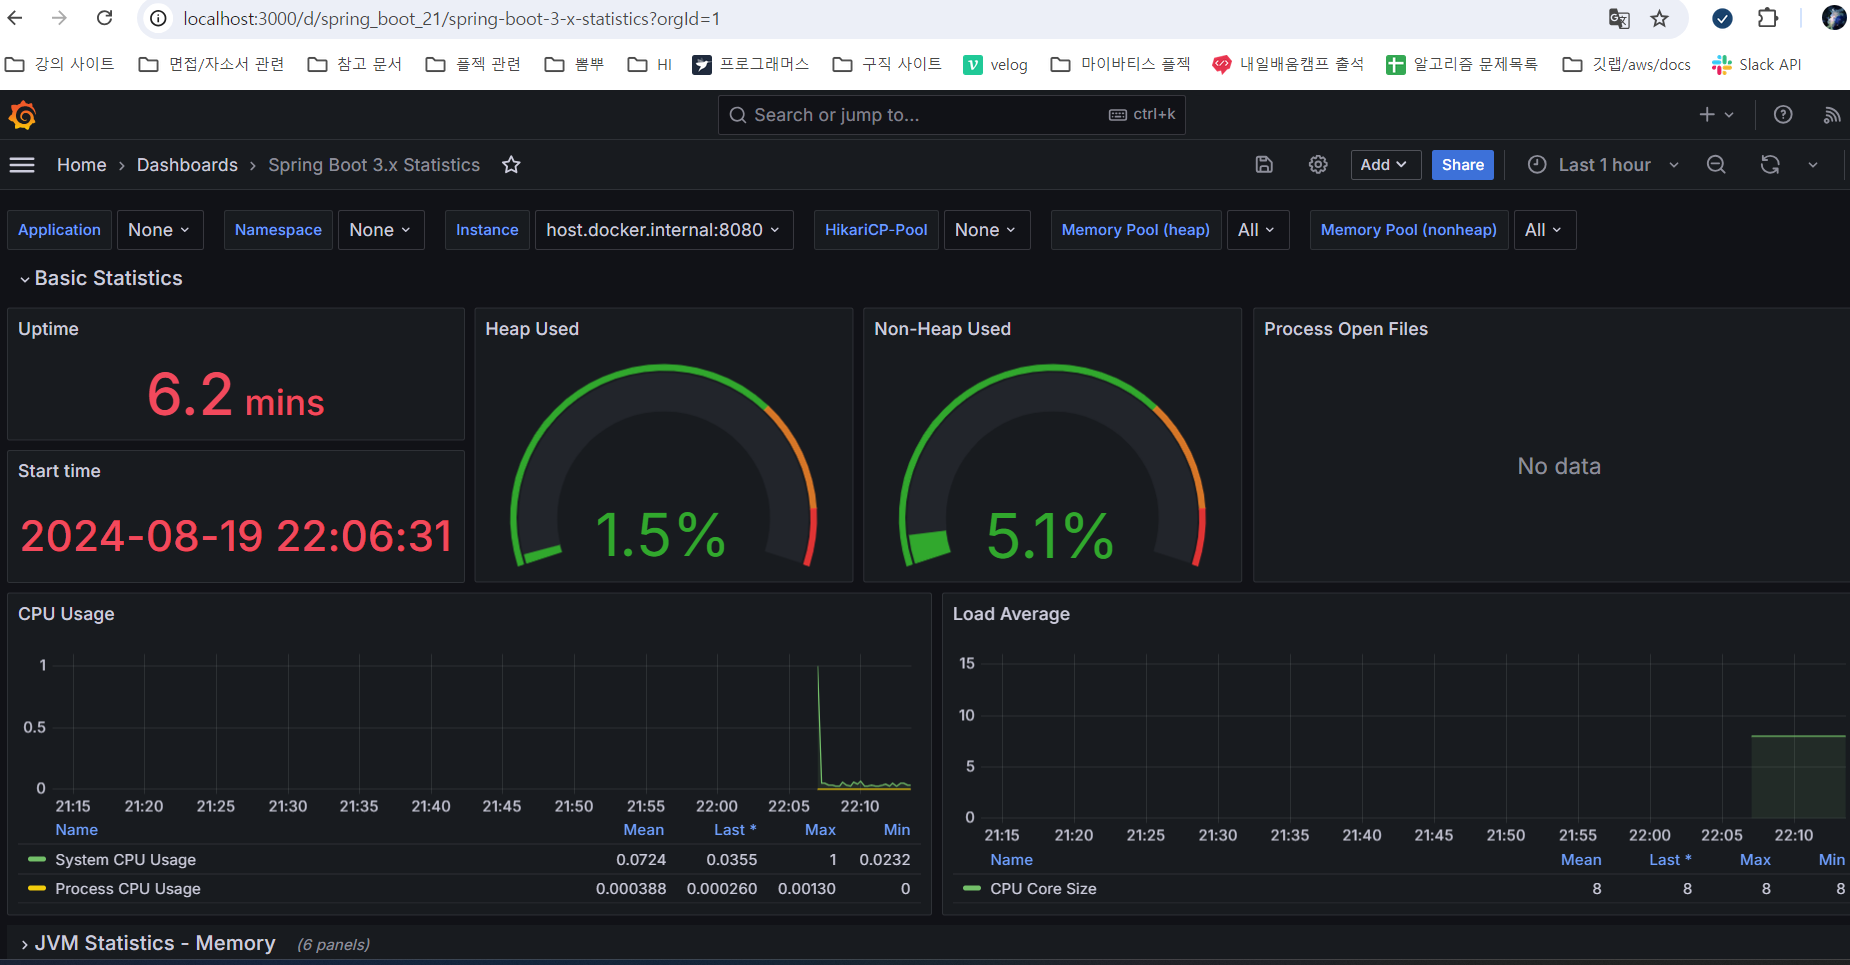
Task: Click the Process CPU Usage yellow color swatch
Action: (37, 888)
